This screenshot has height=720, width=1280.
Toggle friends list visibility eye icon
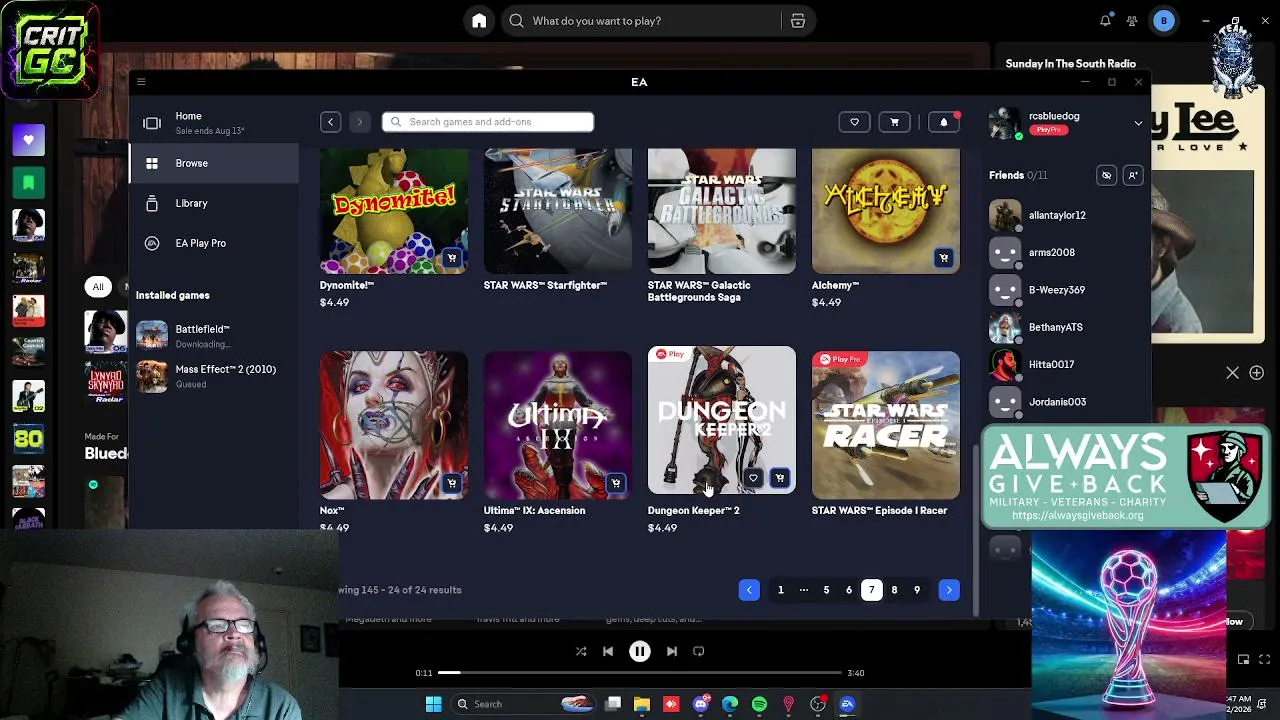click(1106, 175)
